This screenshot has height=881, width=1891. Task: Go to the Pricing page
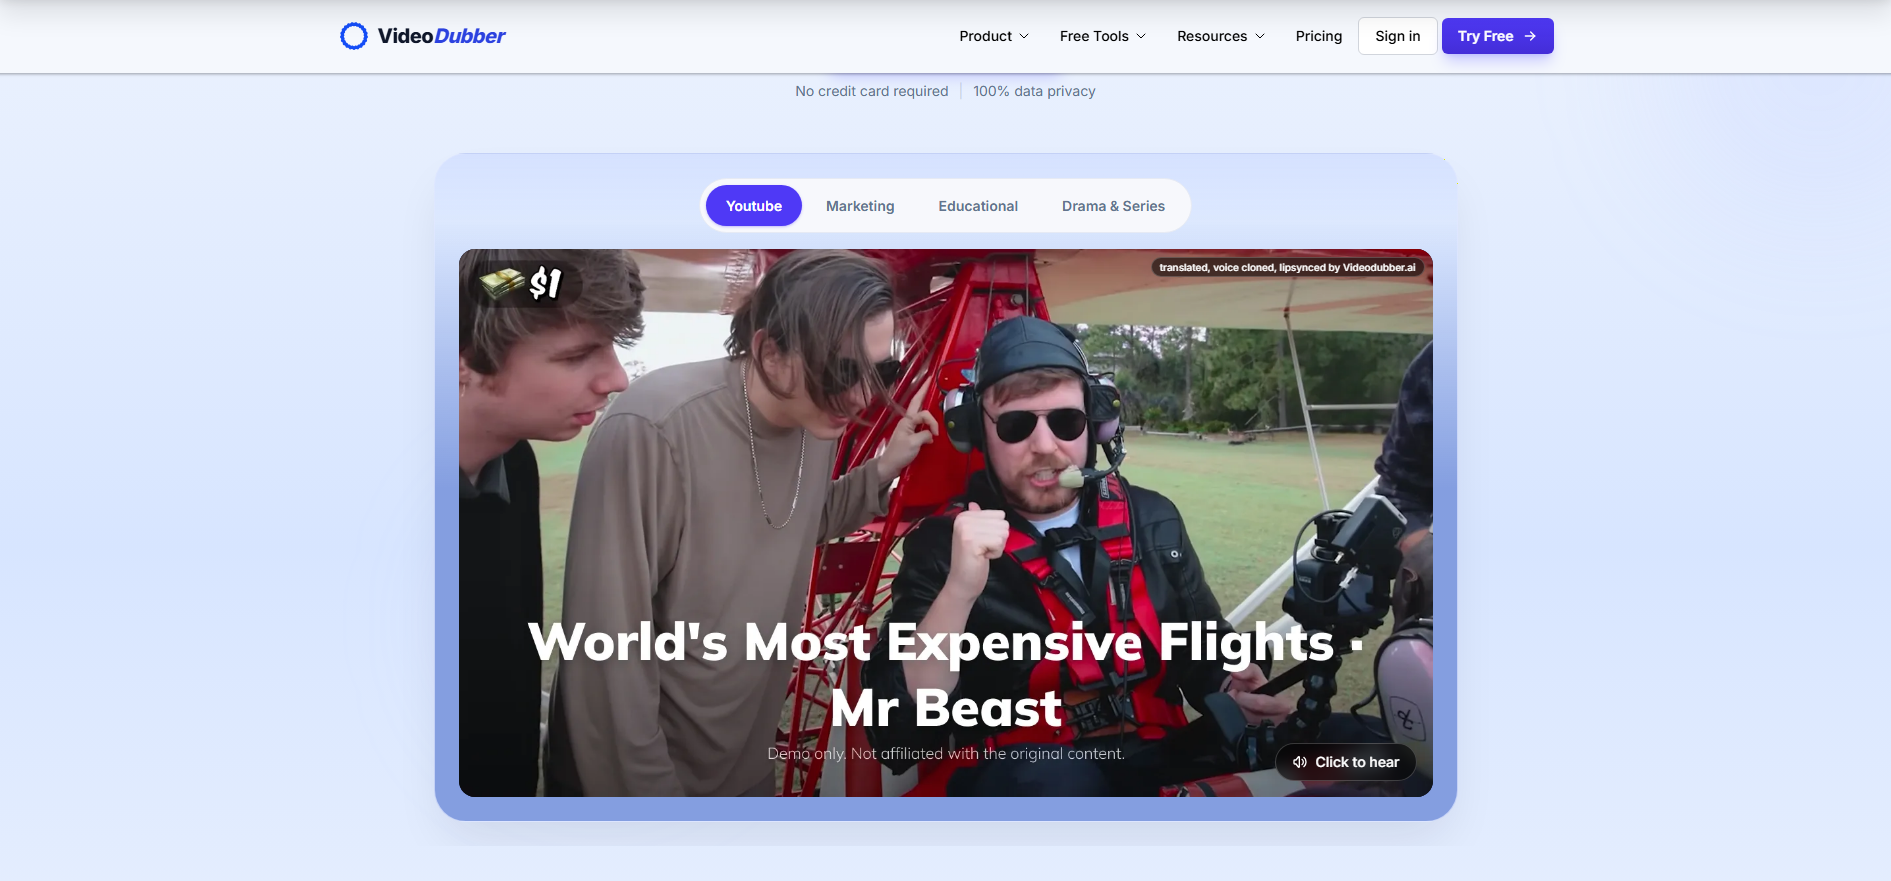tap(1319, 36)
